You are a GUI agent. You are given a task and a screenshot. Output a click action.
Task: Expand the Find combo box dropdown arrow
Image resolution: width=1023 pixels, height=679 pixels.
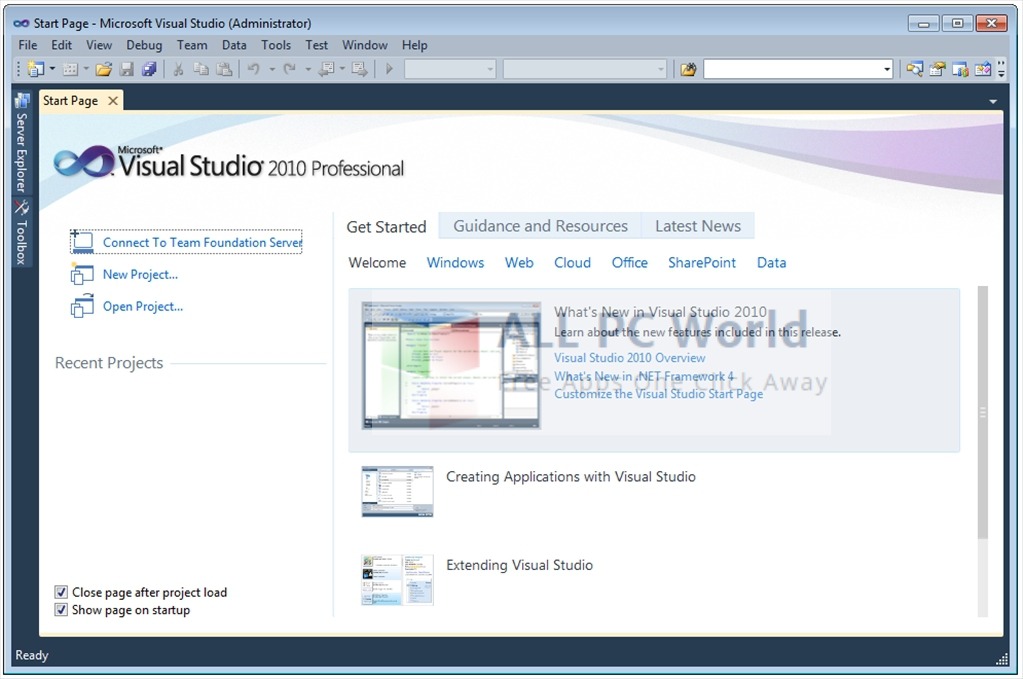(887, 69)
